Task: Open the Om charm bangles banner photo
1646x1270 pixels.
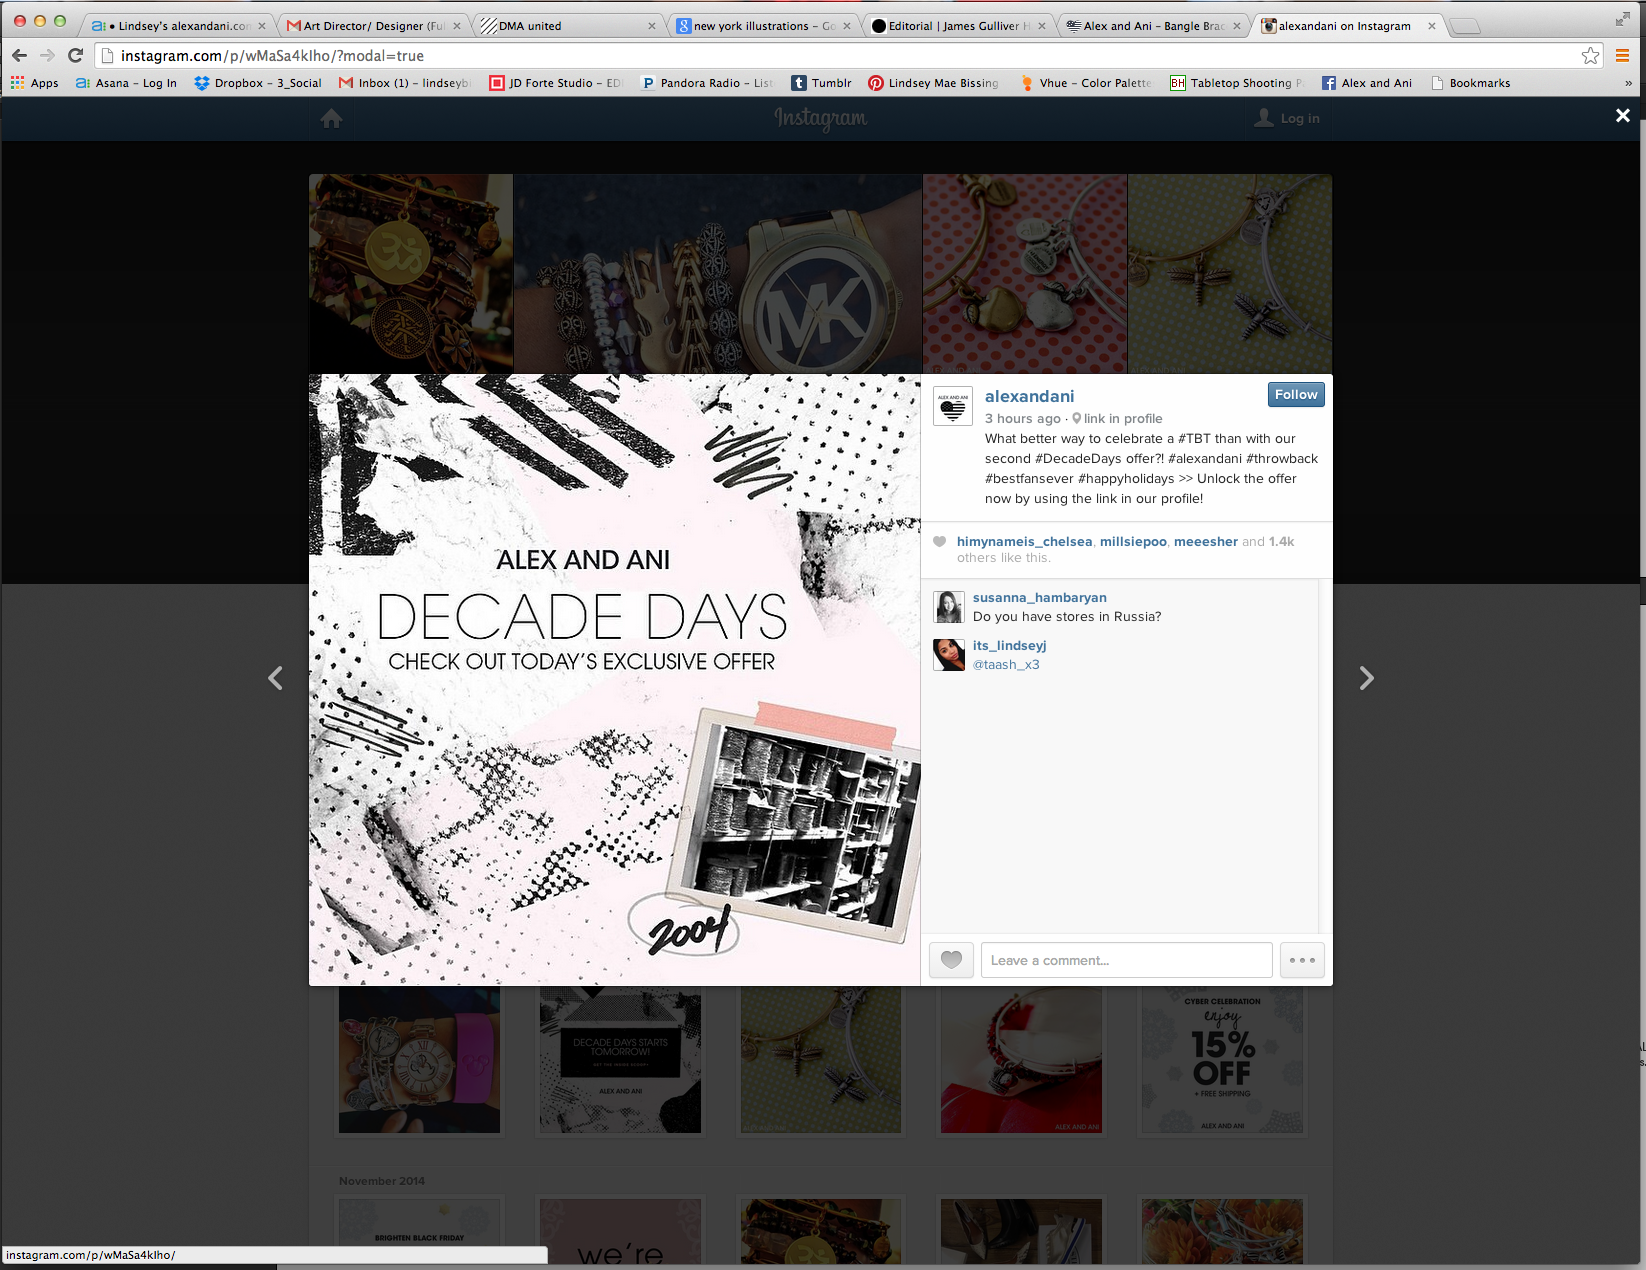Action: point(411,274)
